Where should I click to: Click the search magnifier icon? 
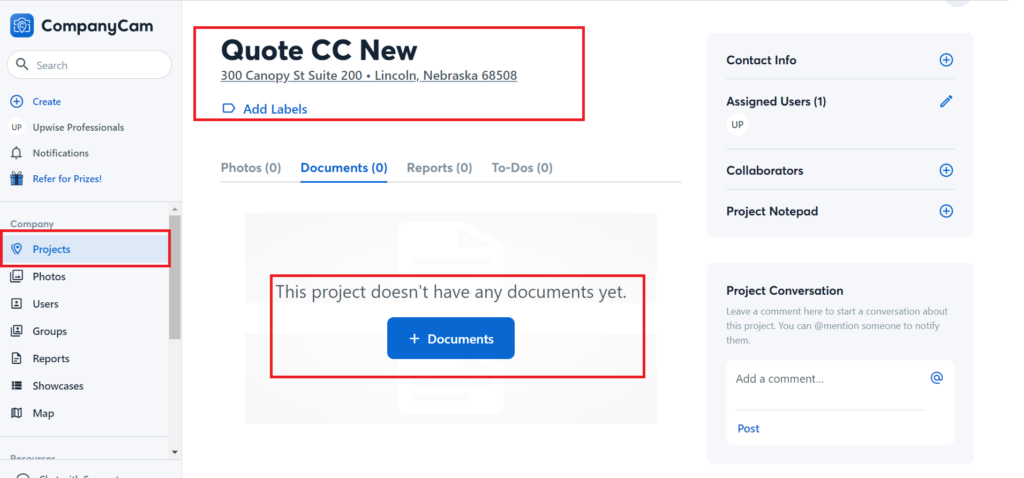point(22,65)
